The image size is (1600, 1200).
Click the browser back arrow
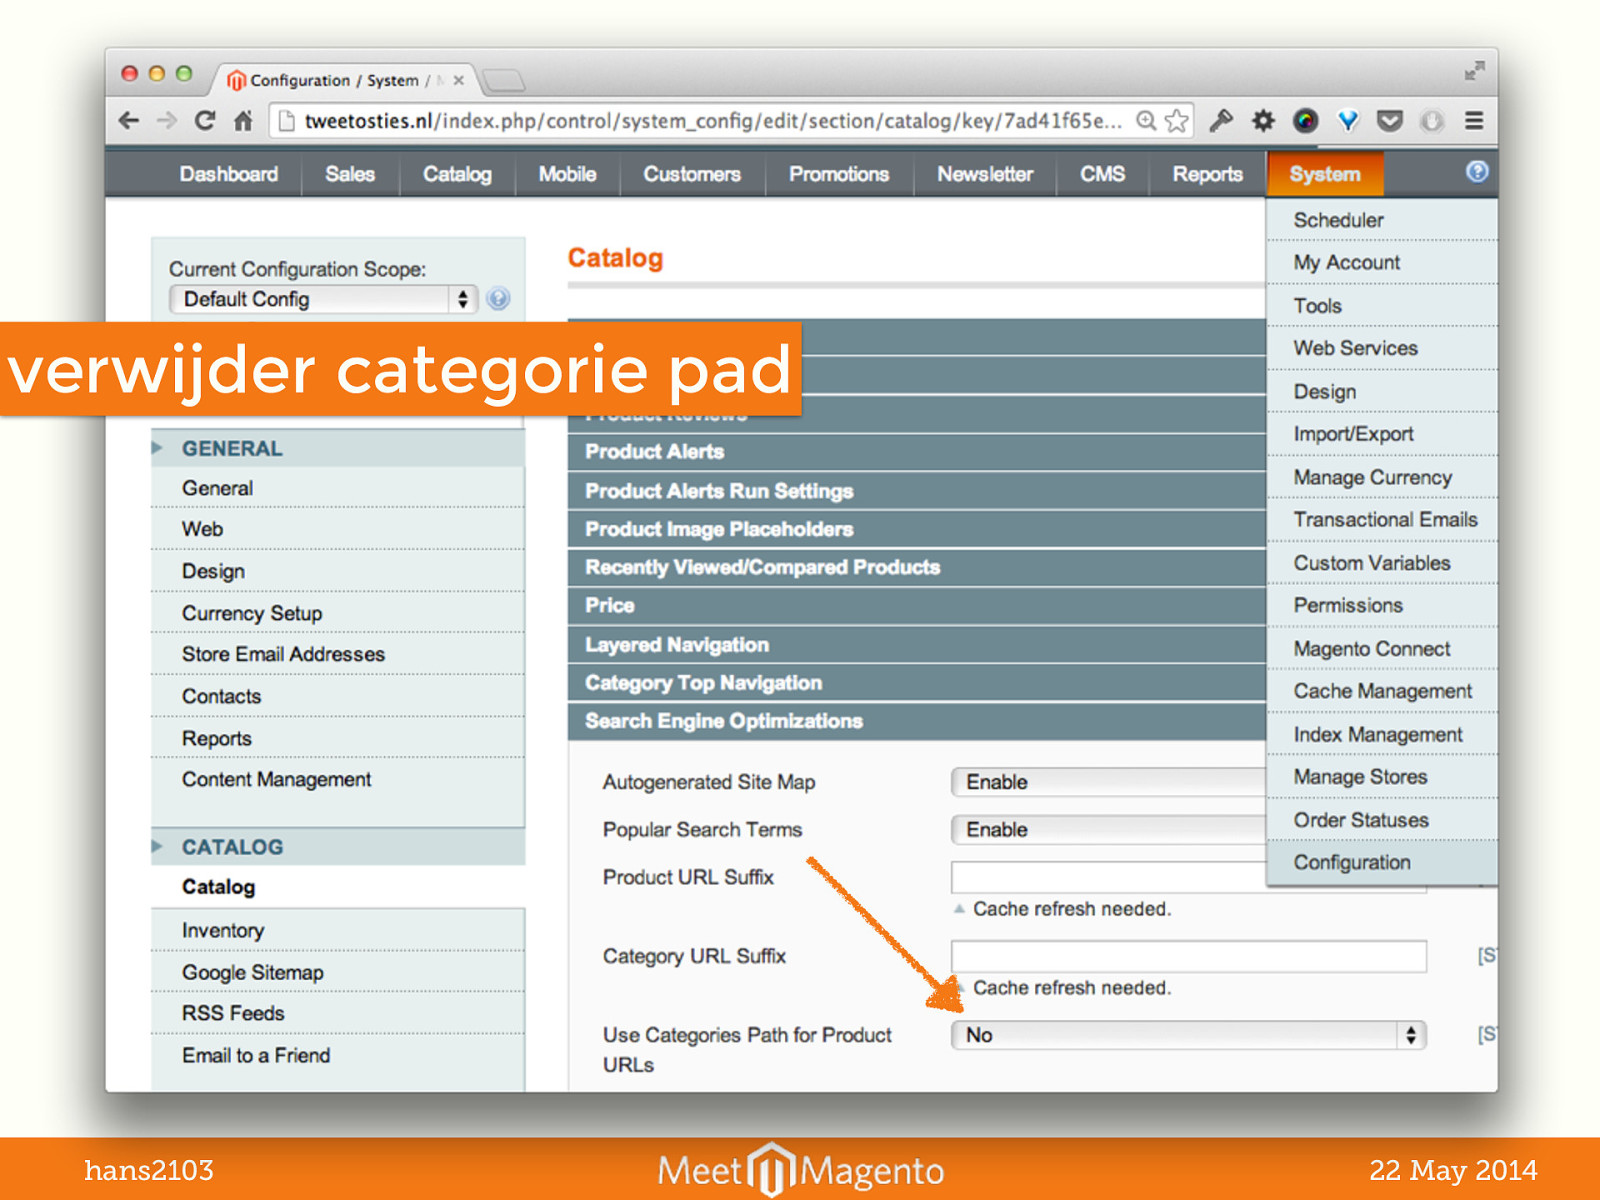point(129,121)
